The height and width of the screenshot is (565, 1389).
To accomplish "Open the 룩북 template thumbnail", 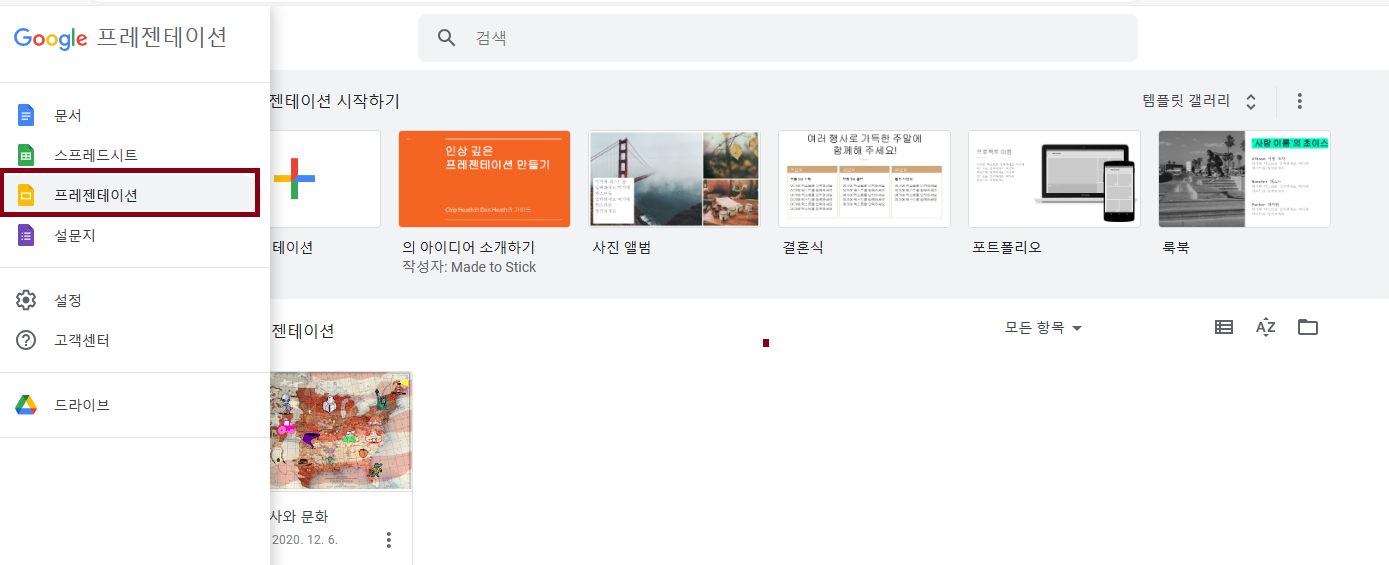I will click(1244, 179).
